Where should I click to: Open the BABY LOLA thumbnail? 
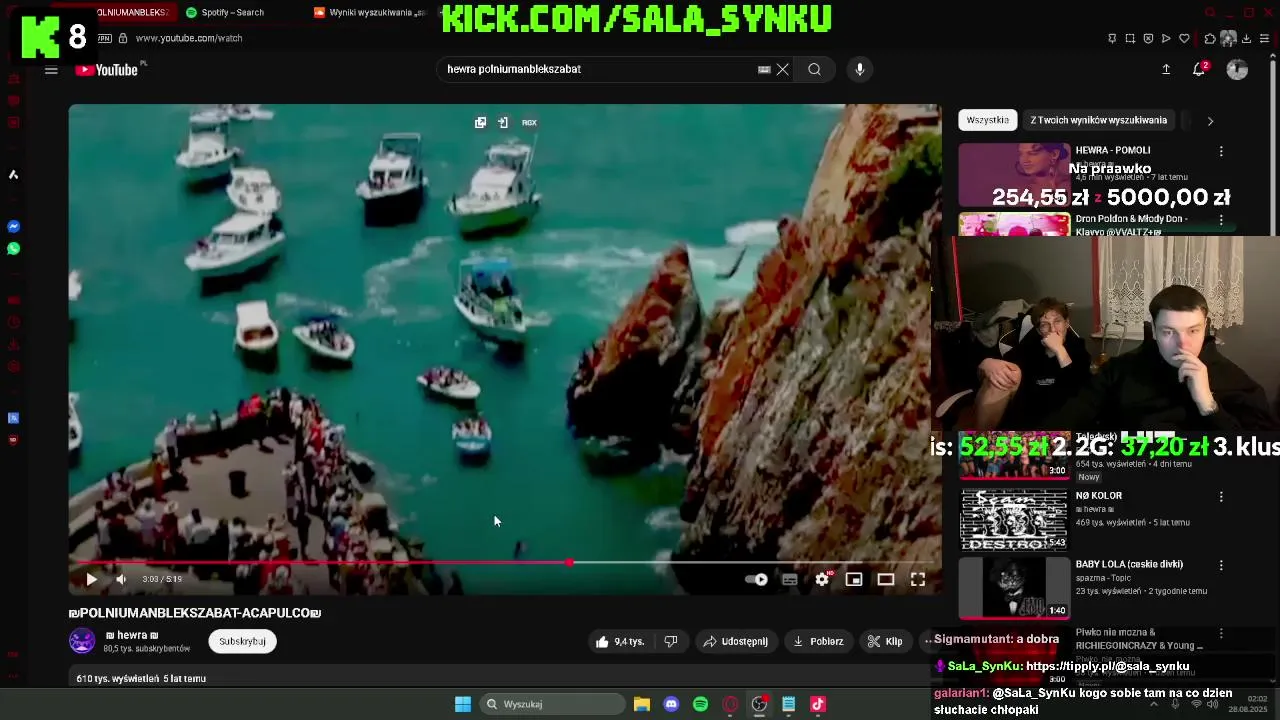1014,588
